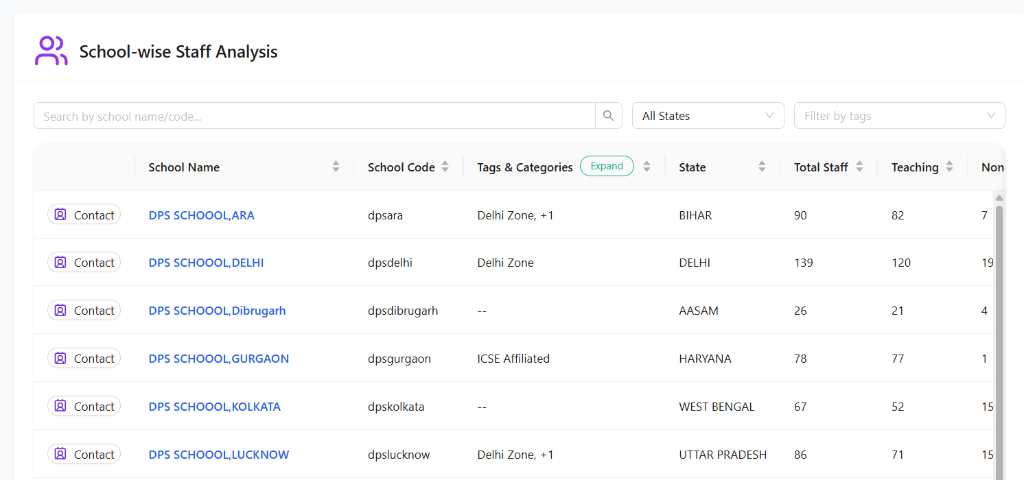
Task: Open DPS SCHOOOL,Dibrugarh link
Action: pyautogui.click(x=217, y=311)
